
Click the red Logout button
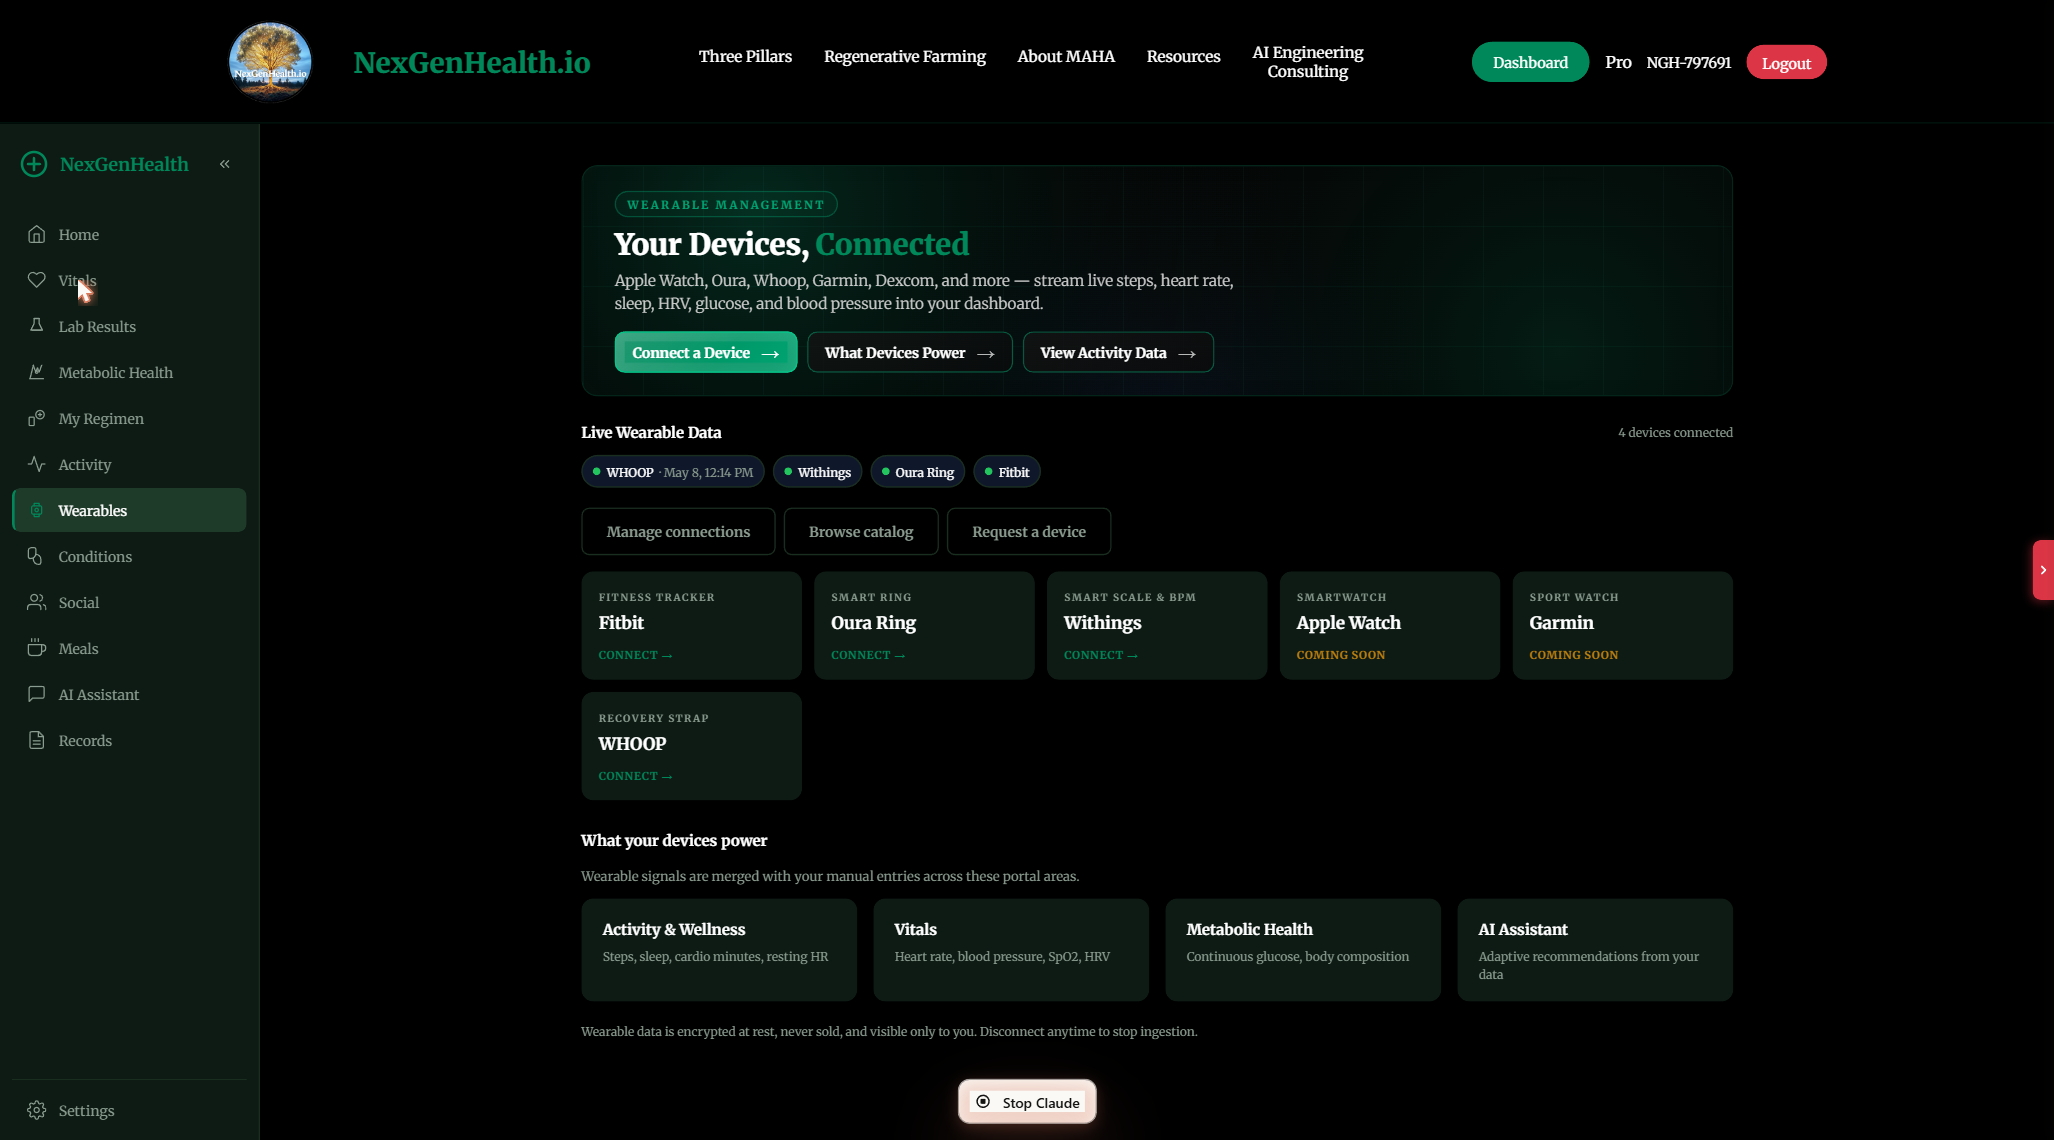pos(1786,62)
